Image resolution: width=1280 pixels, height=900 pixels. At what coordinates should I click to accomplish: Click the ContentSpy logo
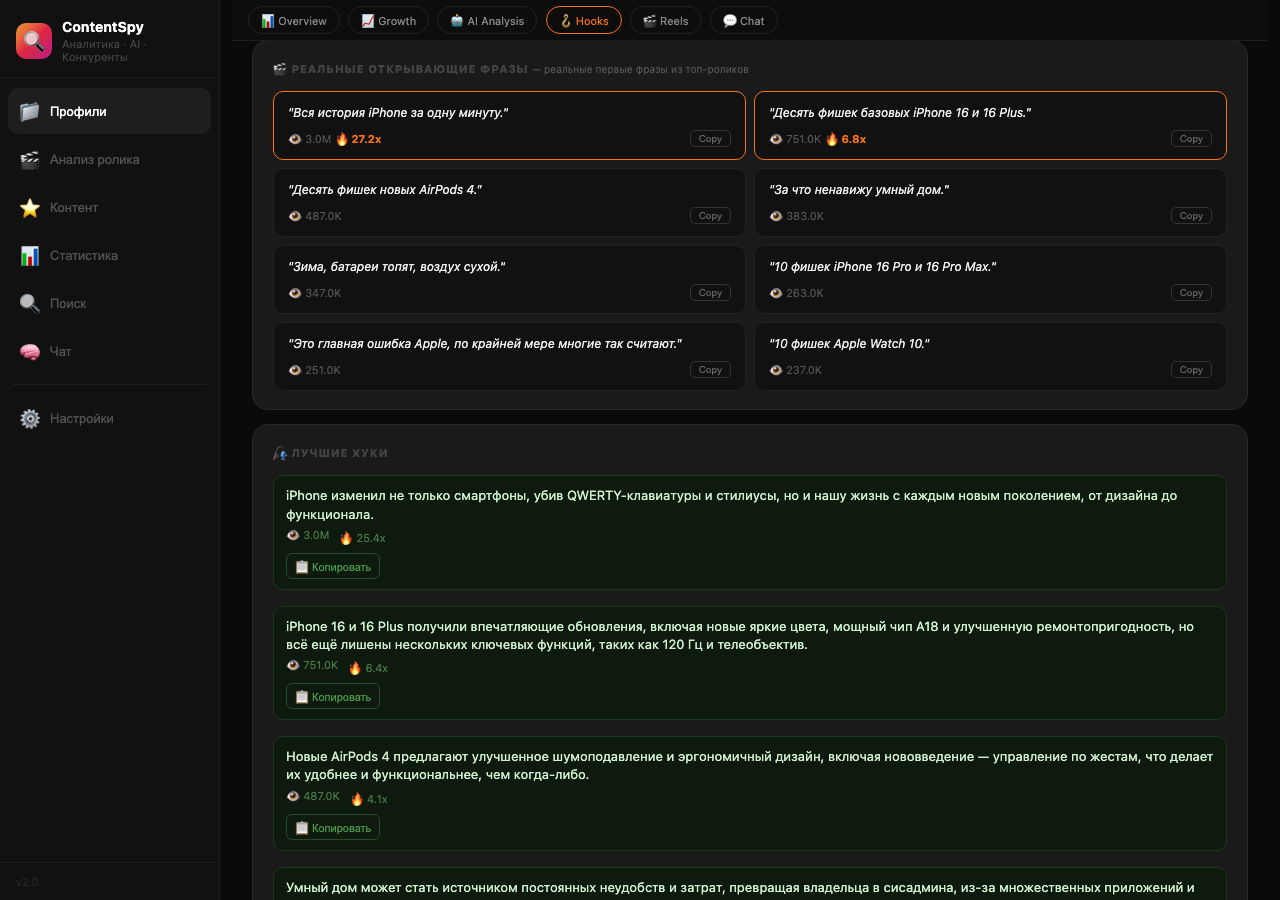(x=33, y=40)
